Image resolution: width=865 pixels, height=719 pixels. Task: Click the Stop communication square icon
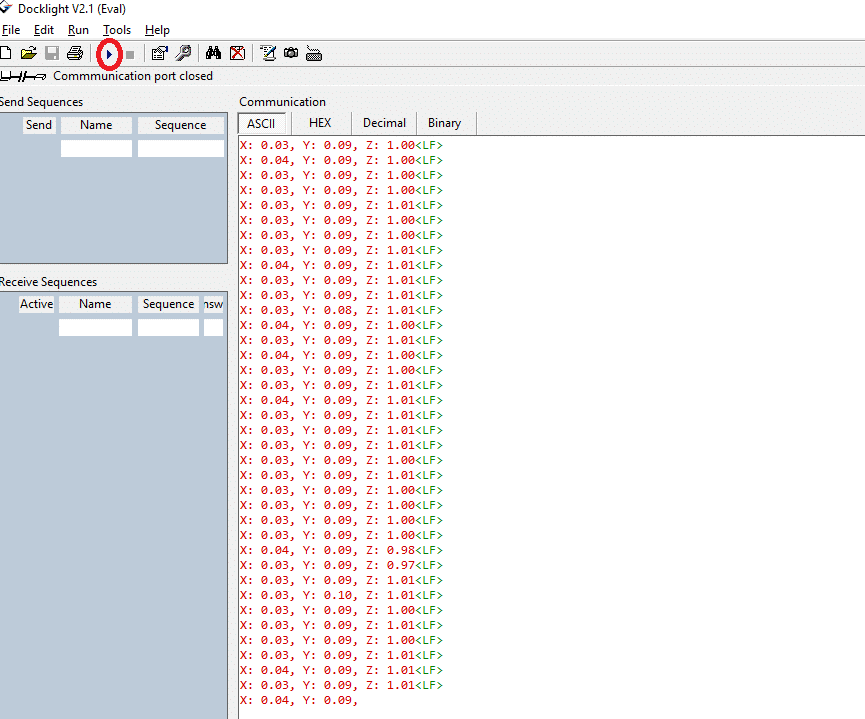click(130, 53)
